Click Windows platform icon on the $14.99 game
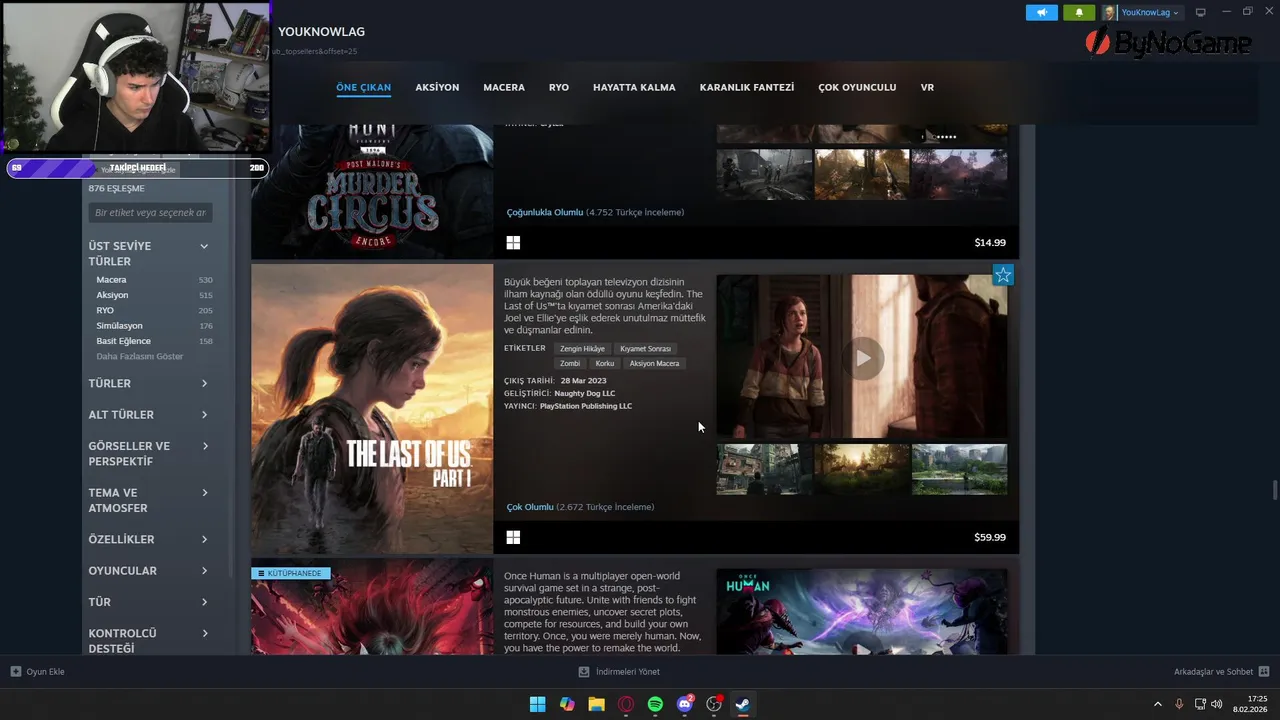The image size is (1280, 720). (x=513, y=242)
